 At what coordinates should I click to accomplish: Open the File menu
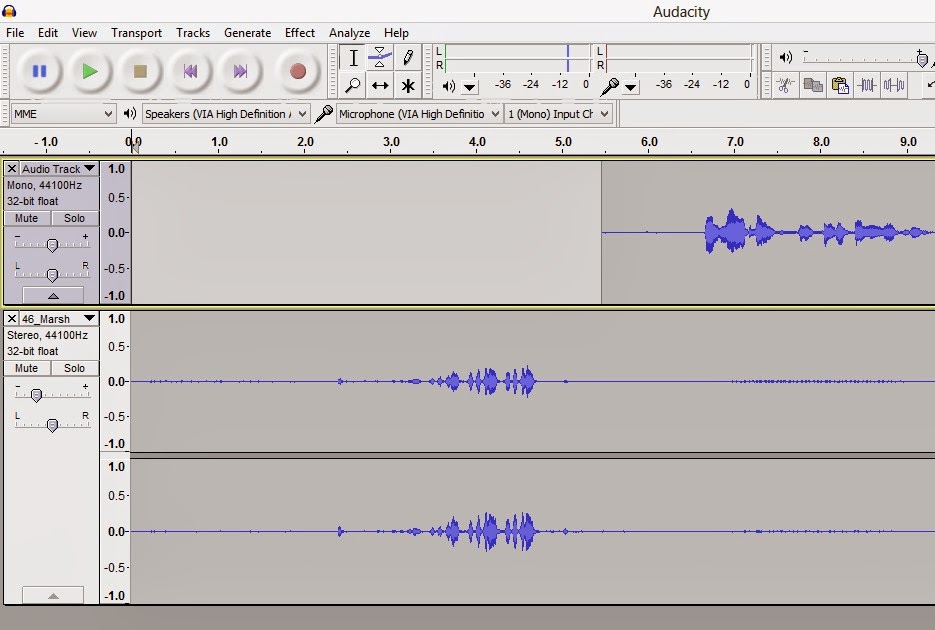(15, 33)
